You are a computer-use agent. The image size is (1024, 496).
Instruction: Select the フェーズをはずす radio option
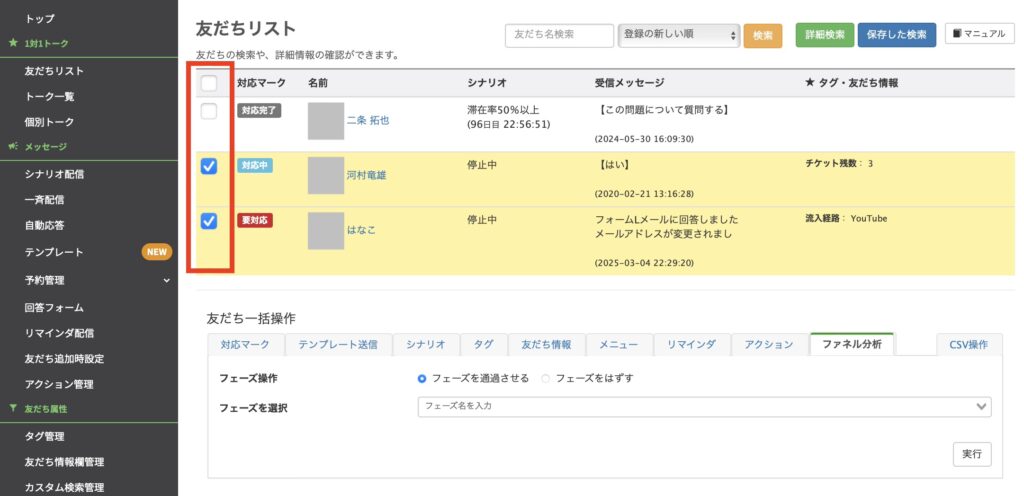[x=546, y=378]
